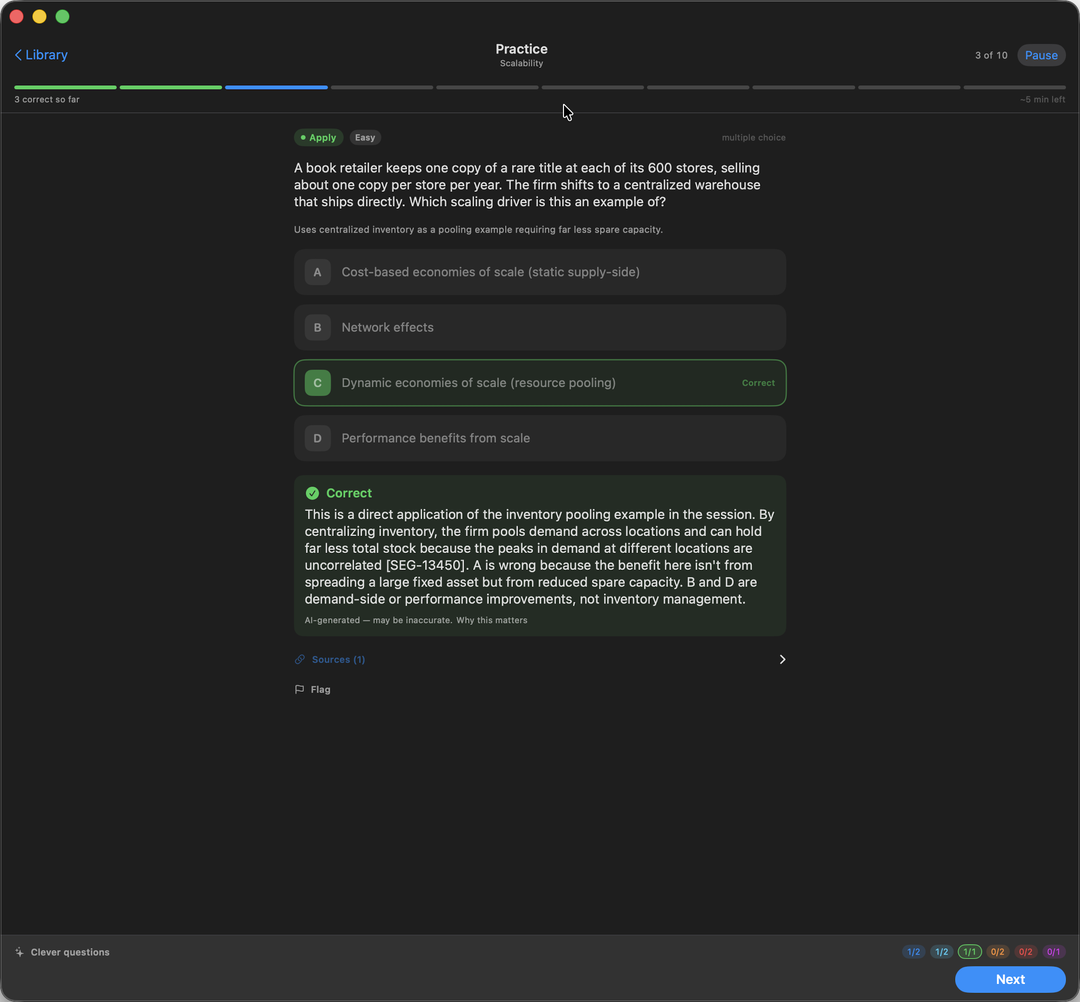Image resolution: width=1080 pixels, height=1002 pixels.
Task: Select answer Performance benefits from scale
Action: tap(540, 438)
